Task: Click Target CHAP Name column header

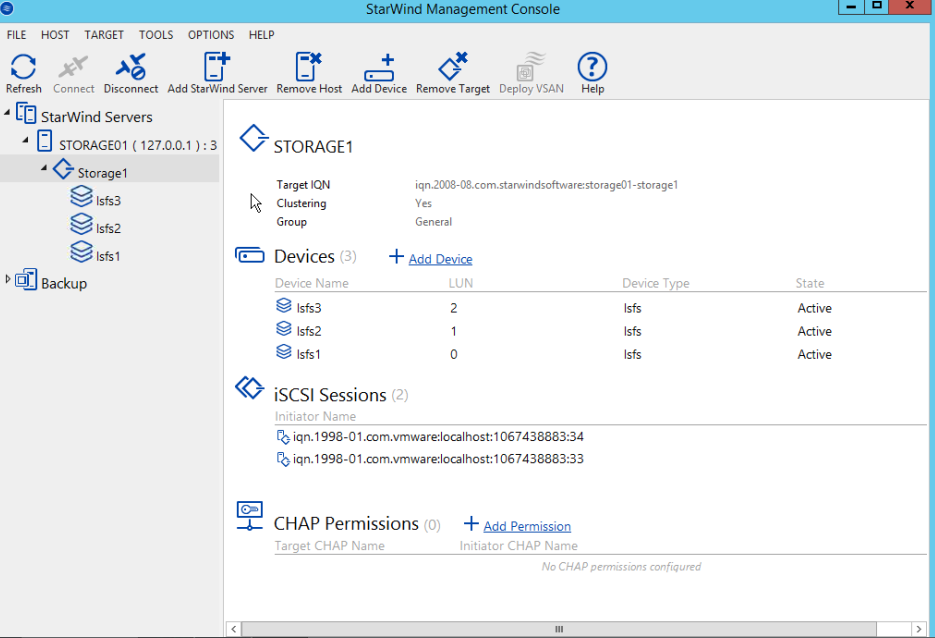Action: pyautogui.click(x=330, y=546)
